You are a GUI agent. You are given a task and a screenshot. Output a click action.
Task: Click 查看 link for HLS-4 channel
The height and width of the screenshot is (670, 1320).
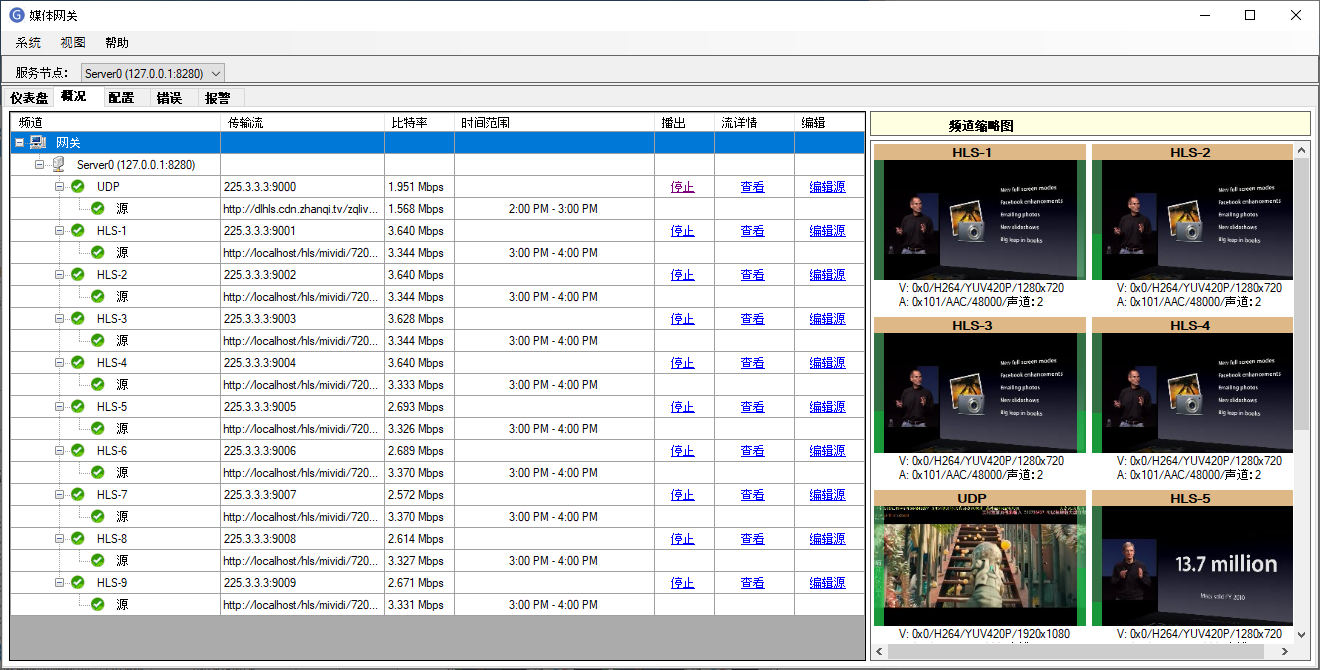[753, 363]
